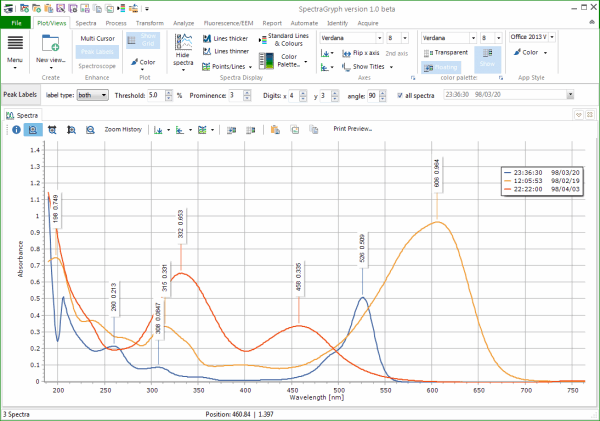Screen dimensions: 600x421
Task: Open the Identify ribbon tab
Action: 338,23
